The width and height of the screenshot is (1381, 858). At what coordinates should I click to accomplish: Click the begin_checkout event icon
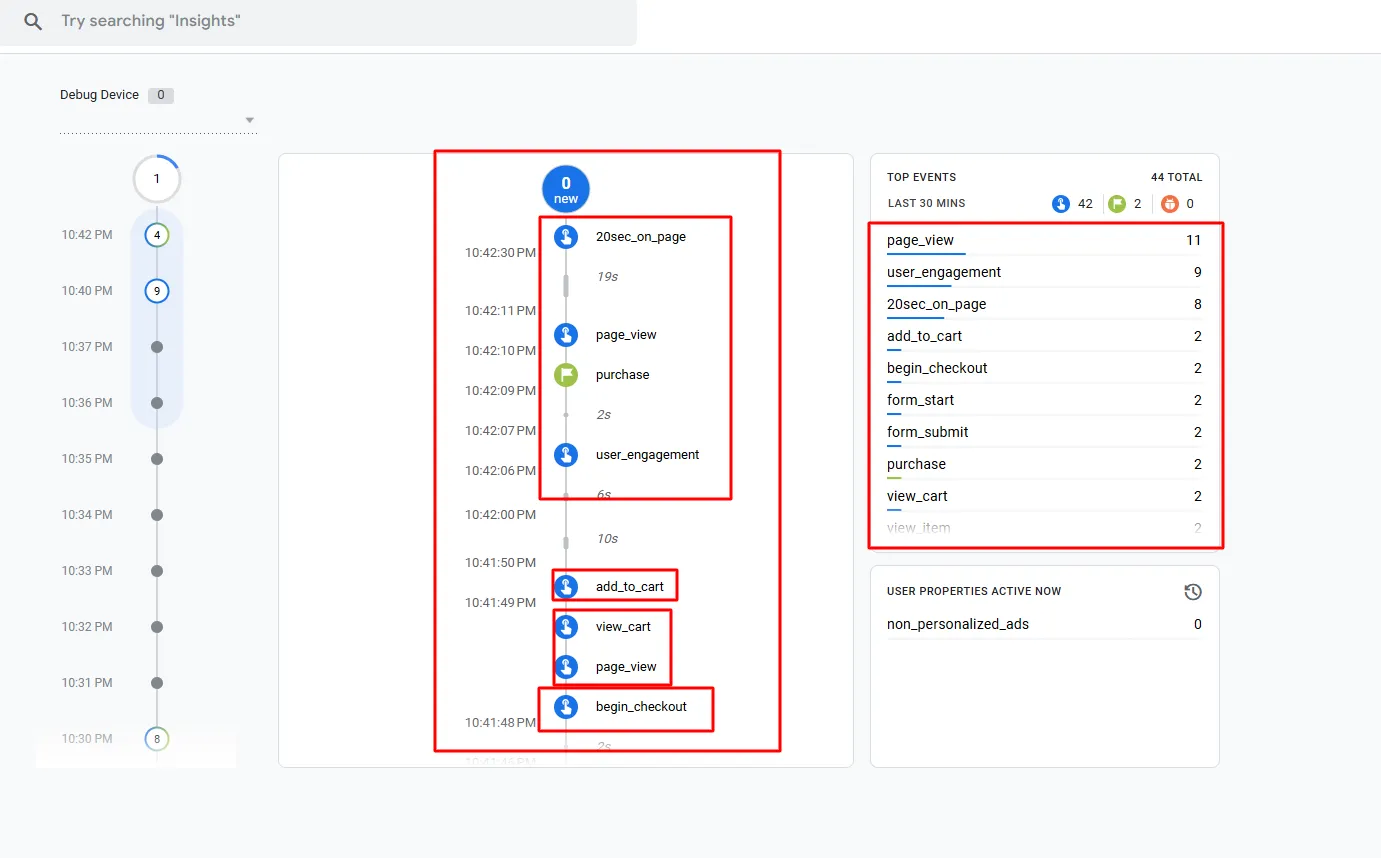pos(566,707)
